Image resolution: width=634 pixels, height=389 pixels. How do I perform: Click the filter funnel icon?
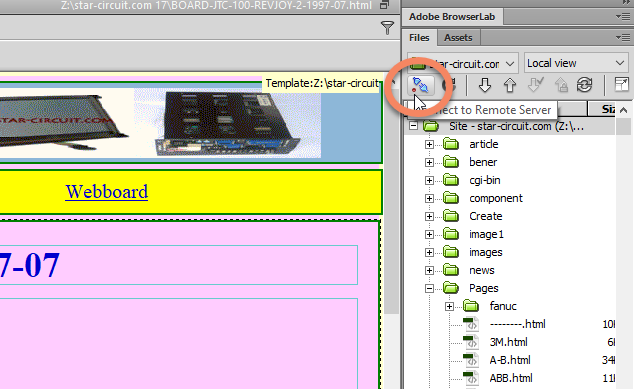click(x=387, y=27)
